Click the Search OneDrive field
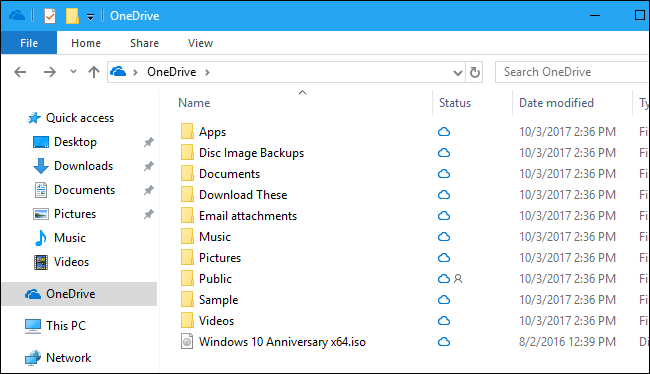The height and width of the screenshot is (374, 650). 572,72
